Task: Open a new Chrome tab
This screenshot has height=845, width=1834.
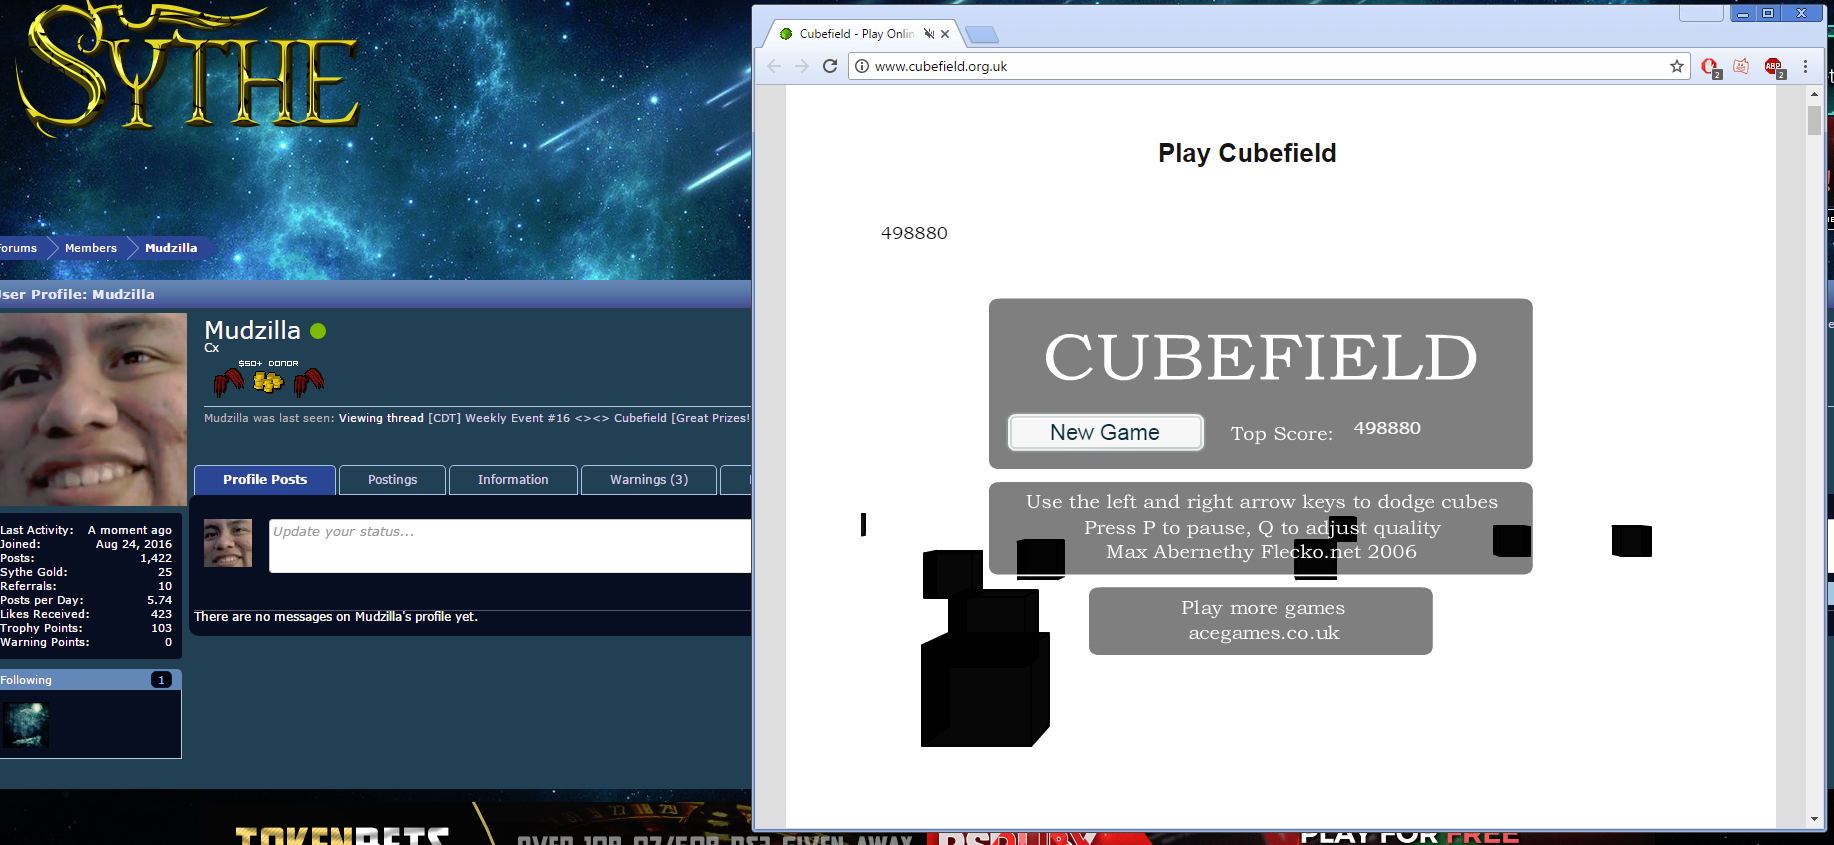Action: 983,35
